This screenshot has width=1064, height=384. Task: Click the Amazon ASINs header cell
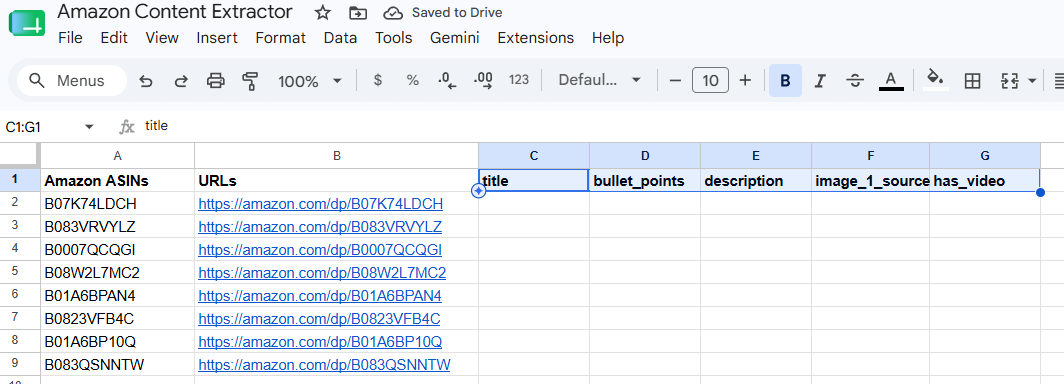(x=117, y=181)
